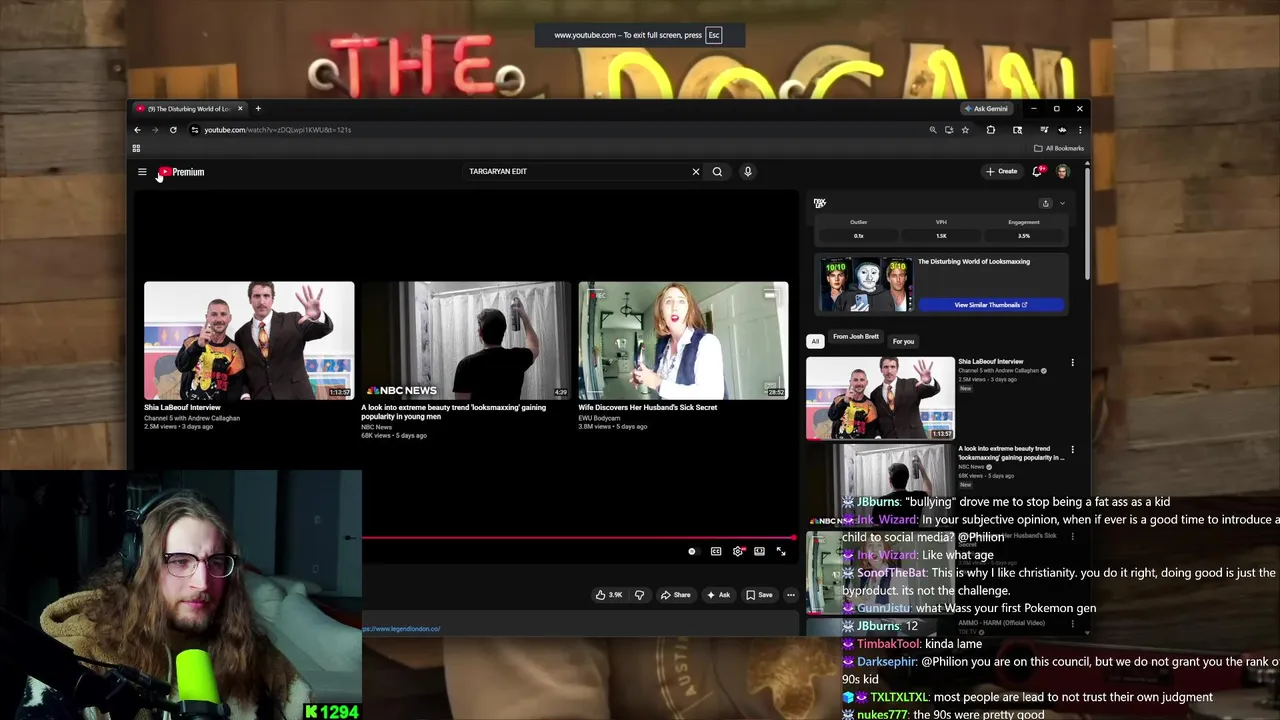
Task: Switch the player to theater mode
Action: coord(759,551)
